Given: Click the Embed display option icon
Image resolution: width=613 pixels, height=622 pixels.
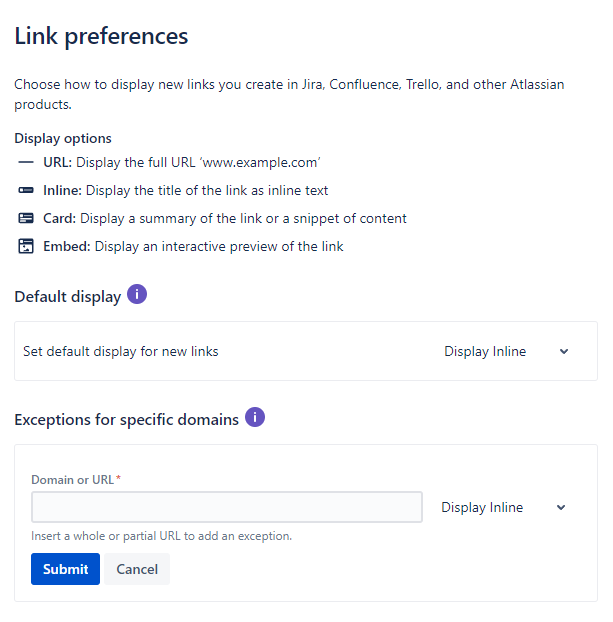Looking at the screenshot, I should coord(26,246).
